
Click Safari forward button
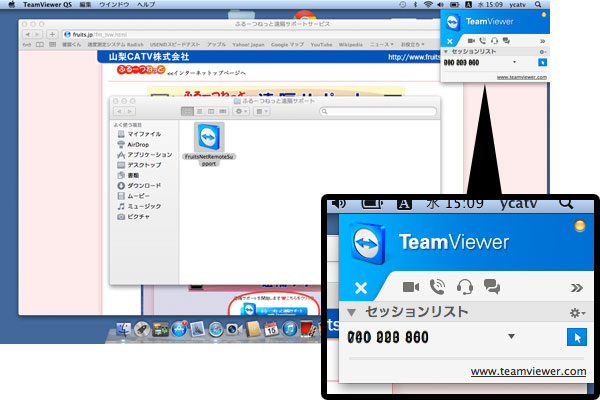[x=37, y=34]
